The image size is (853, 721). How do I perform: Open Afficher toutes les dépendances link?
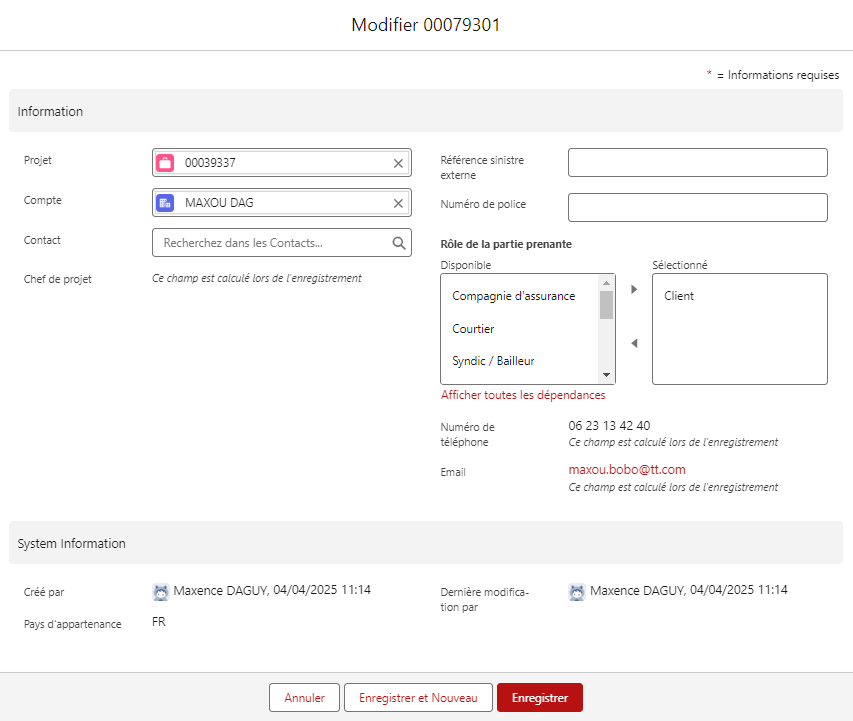[523, 395]
